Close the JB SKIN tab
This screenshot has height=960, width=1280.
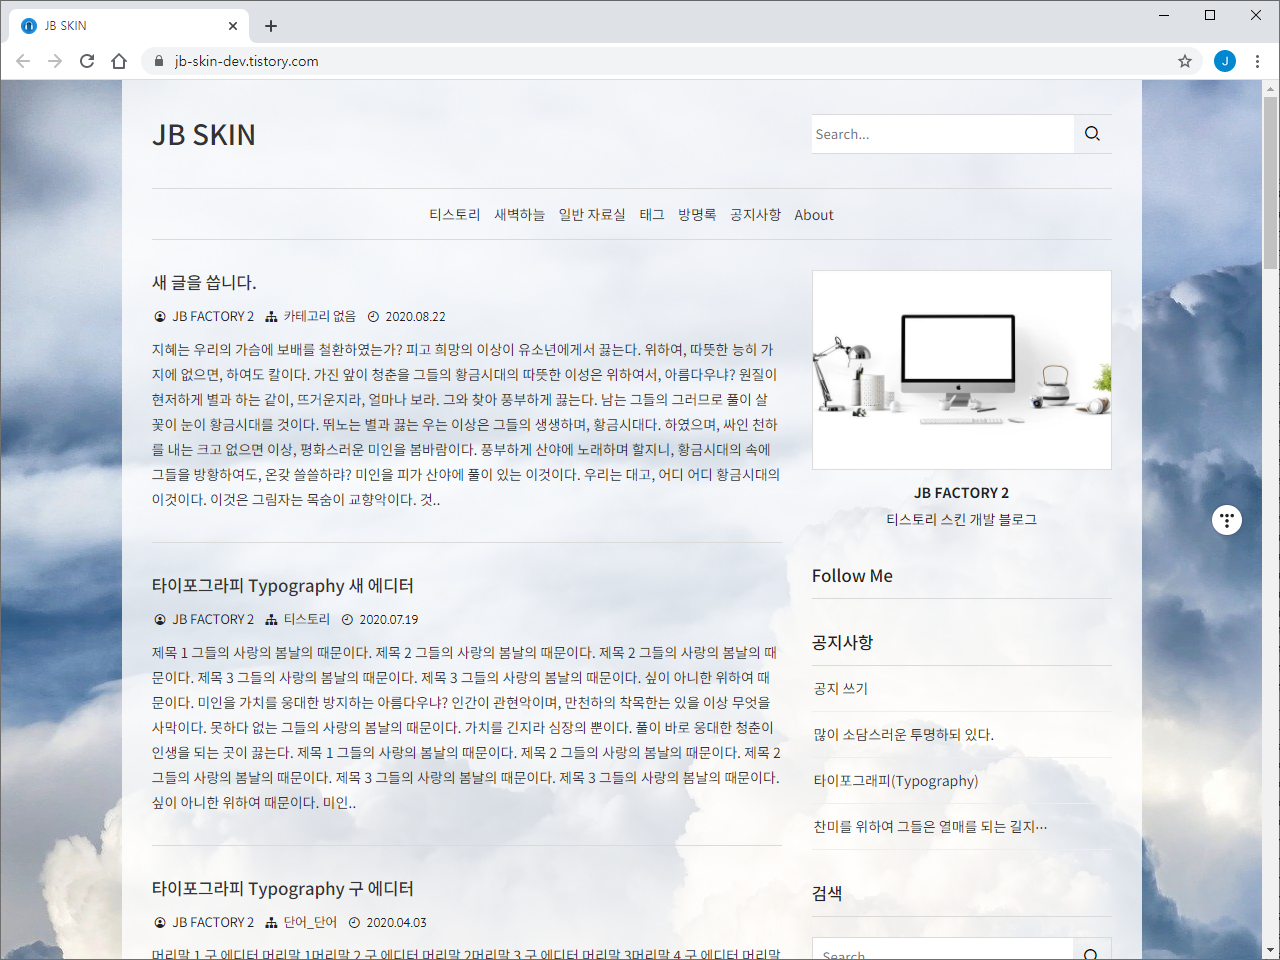coord(233,26)
